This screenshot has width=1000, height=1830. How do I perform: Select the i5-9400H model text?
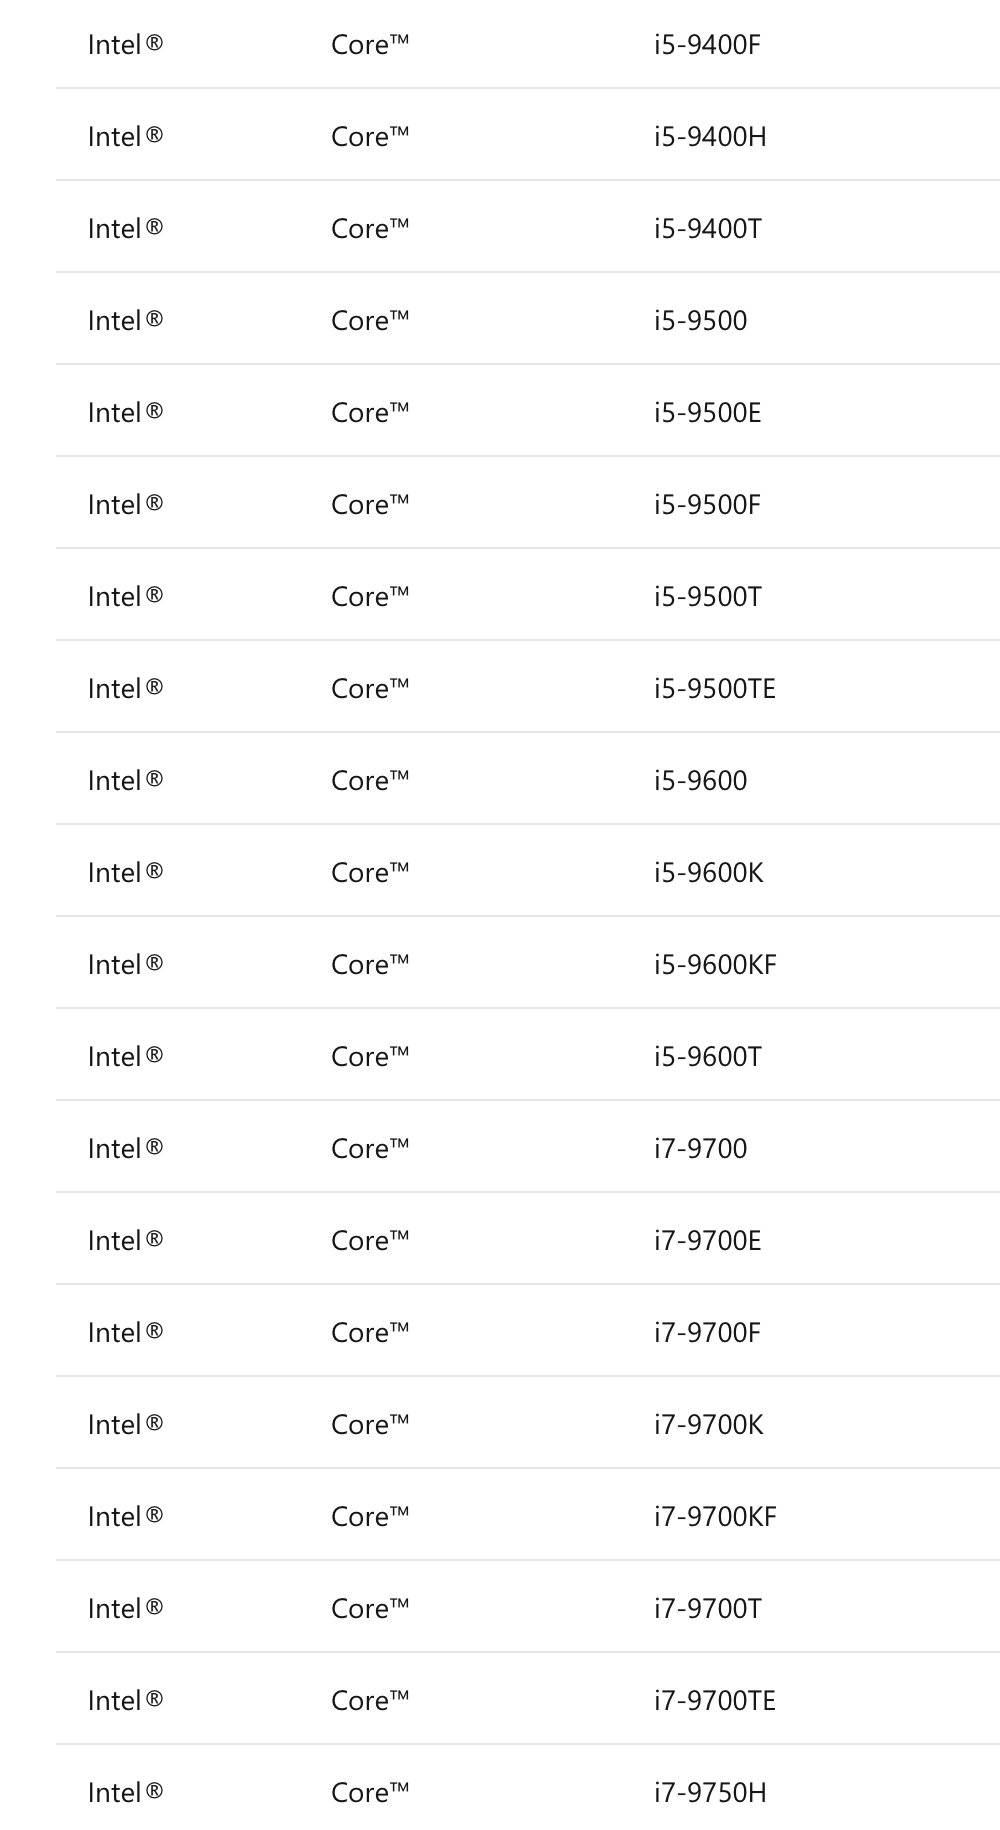point(710,137)
